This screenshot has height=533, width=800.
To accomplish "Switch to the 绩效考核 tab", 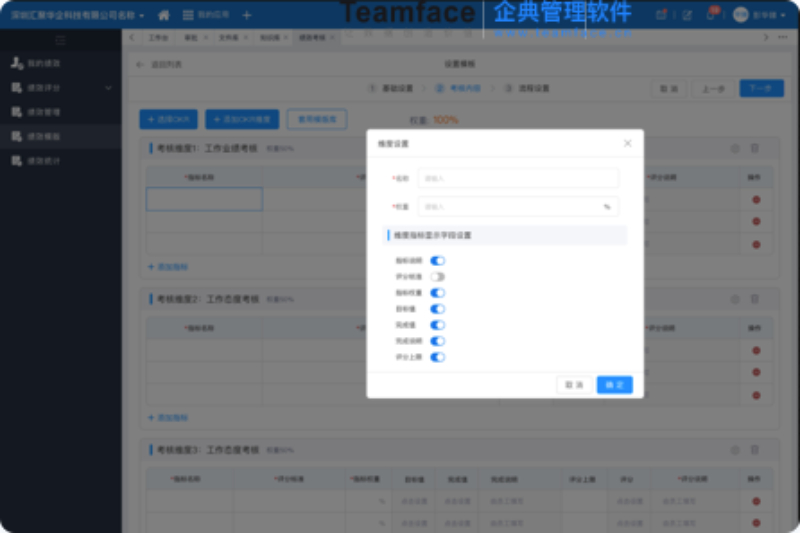I will tap(312, 38).
